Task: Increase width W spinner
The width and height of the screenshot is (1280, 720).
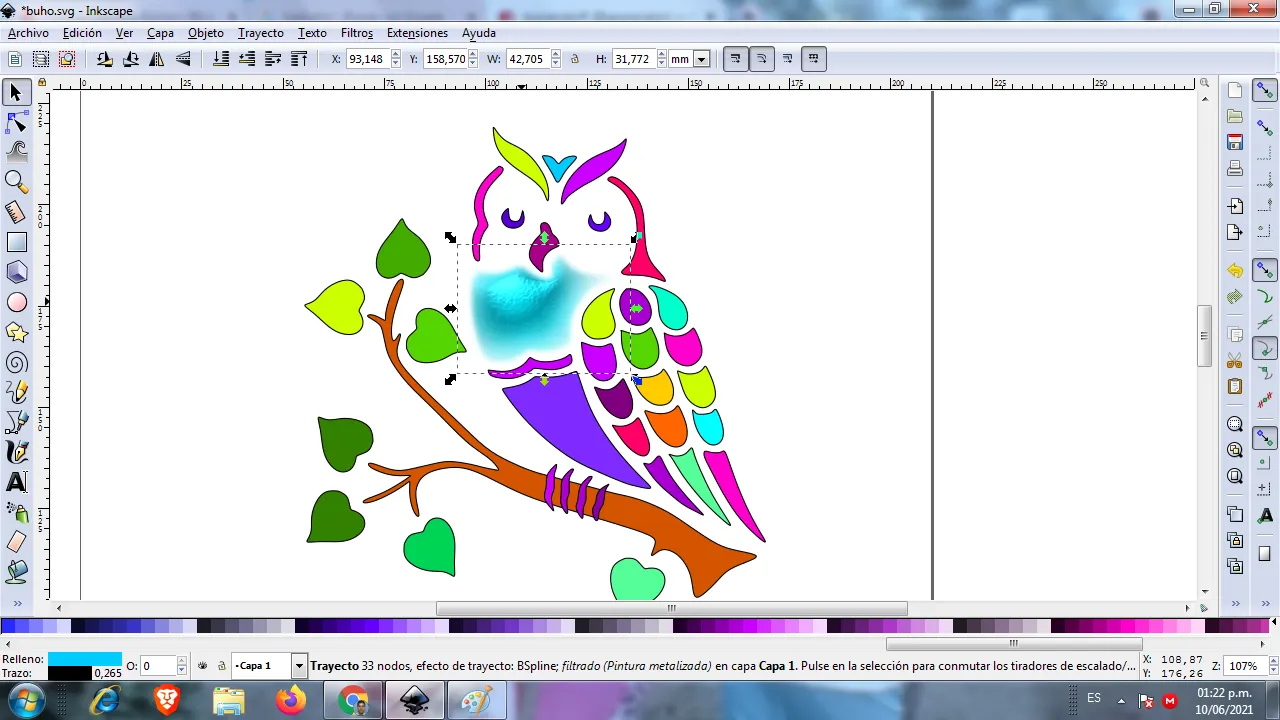Action: (x=556, y=55)
